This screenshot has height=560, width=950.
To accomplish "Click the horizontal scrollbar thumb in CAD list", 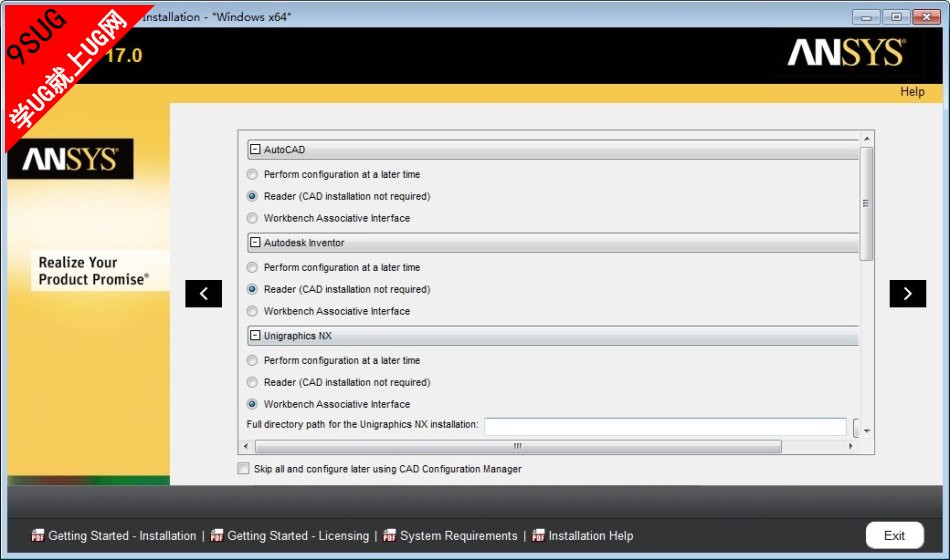I will click(518, 447).
